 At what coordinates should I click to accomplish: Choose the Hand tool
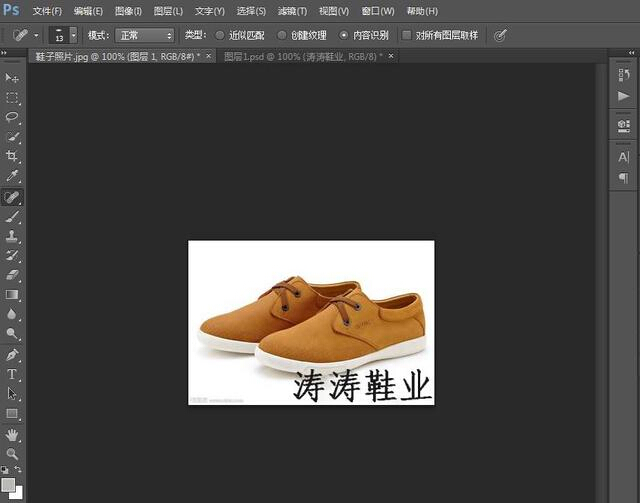point(12,435)
